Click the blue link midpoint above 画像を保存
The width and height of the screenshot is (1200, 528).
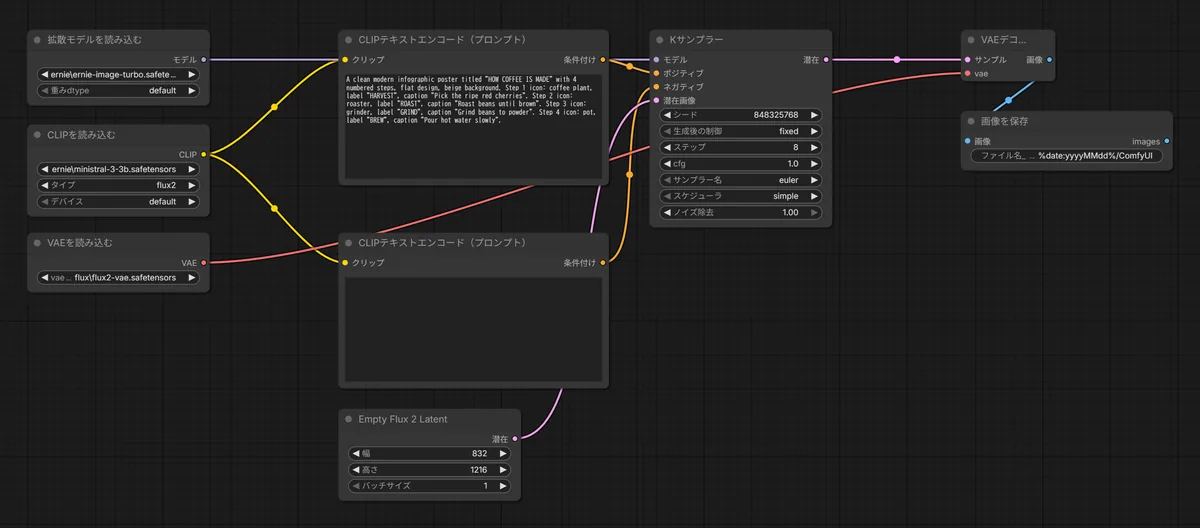coord(1008,100)
